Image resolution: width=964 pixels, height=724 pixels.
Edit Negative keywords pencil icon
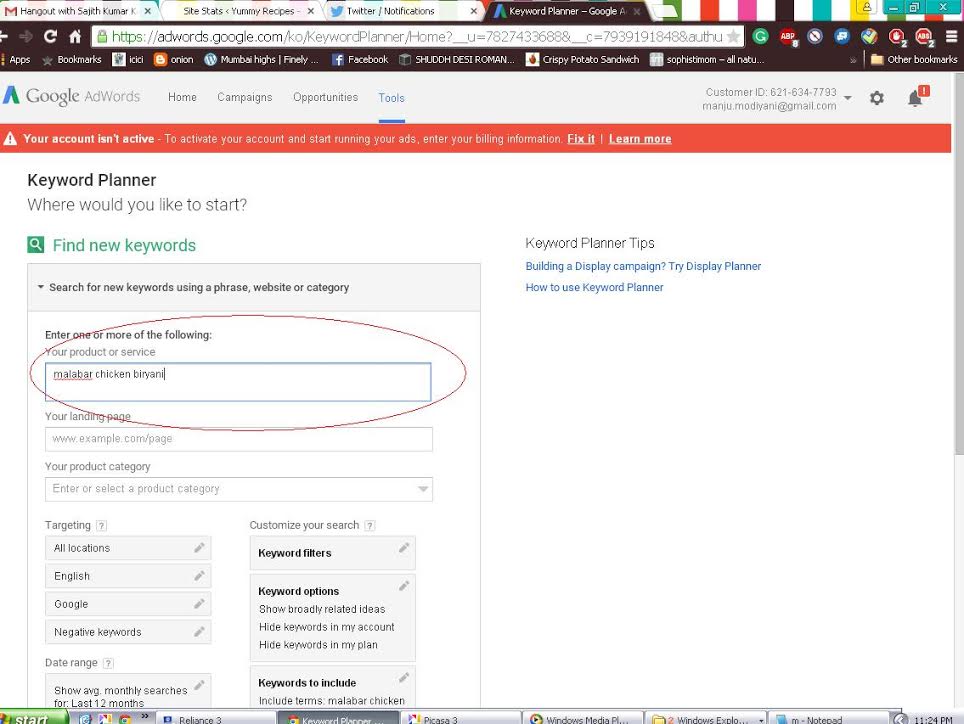[199, 632]
